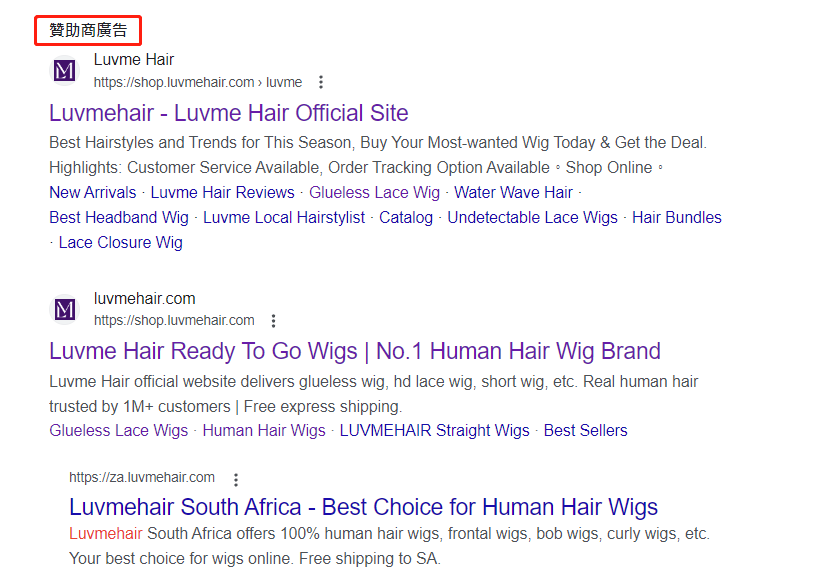Visit the Water Wave Hair sitelink
This screenshot has width=816, height=586.
click(514, 193)
